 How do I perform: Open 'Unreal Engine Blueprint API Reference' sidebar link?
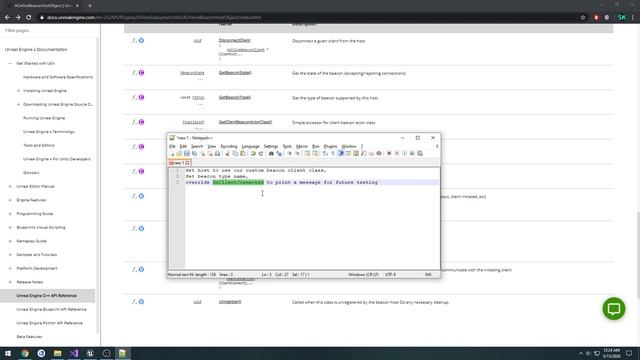click(51, 309)
